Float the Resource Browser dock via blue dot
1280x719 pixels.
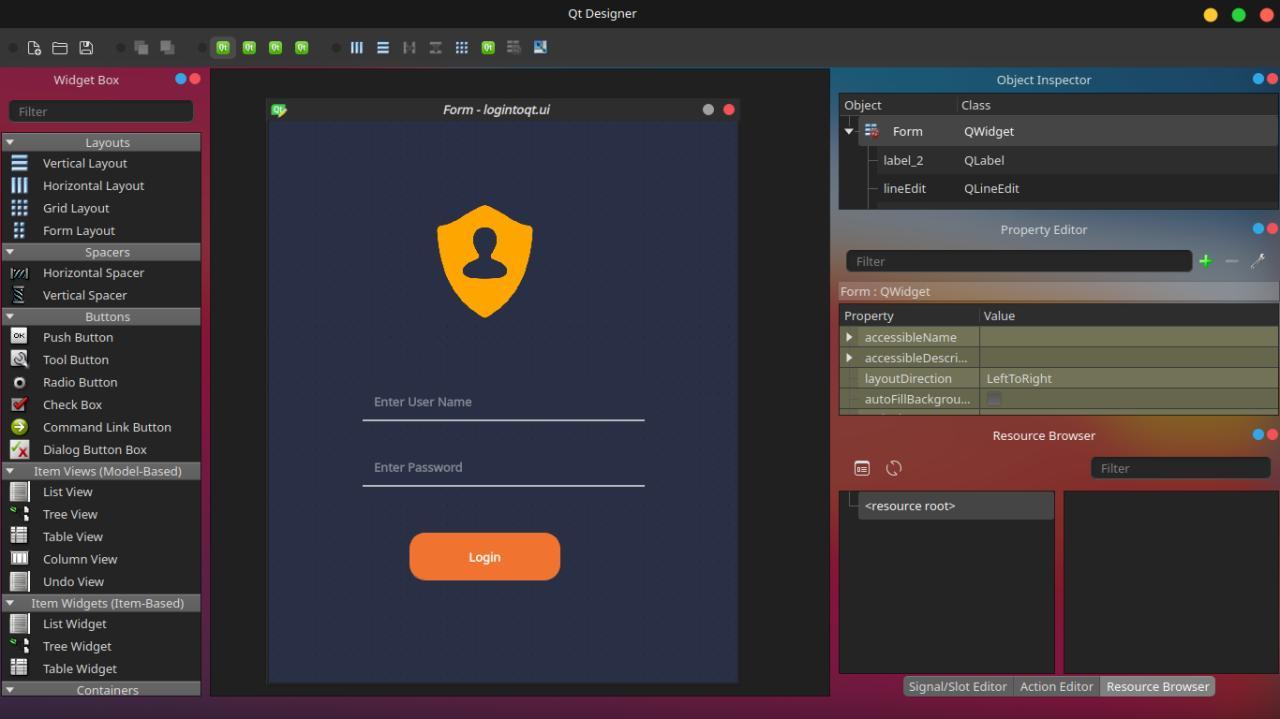tap(1258, 435)
